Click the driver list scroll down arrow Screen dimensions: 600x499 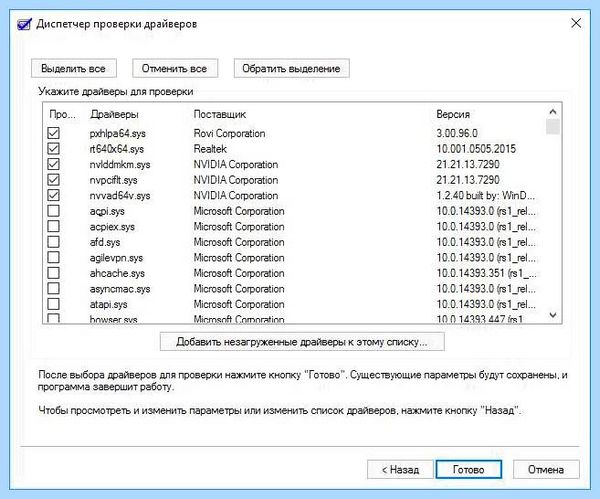pyautogui.click(x=553, y=315)
